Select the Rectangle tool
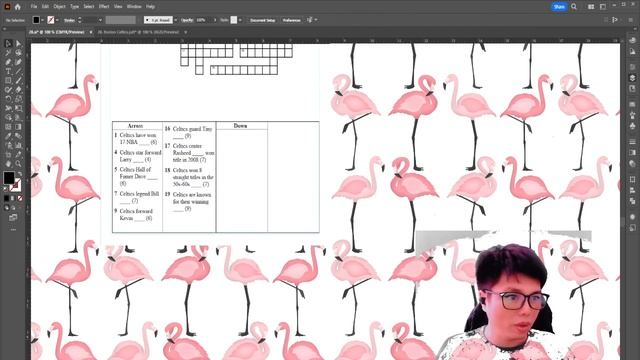Viewport: 640px width, 360px height. pyautogui.click(x=8, y=80)
